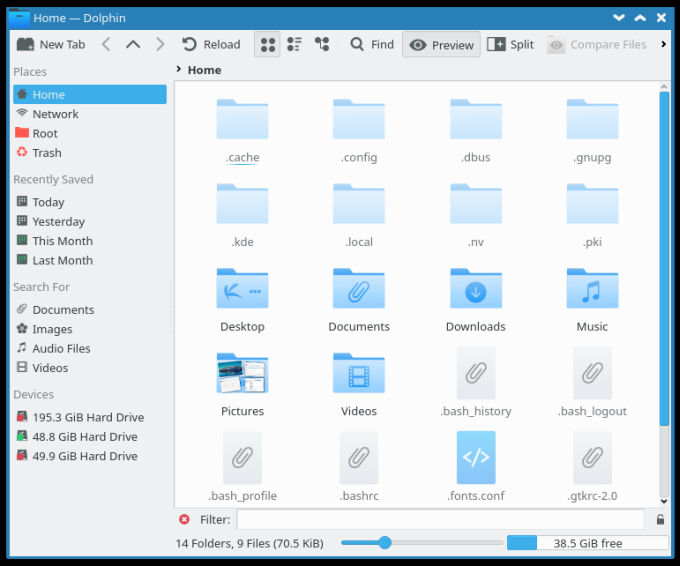Go up to parent folder
The height and width of the screenshot is (566, 680).
(x=133, y=44)
